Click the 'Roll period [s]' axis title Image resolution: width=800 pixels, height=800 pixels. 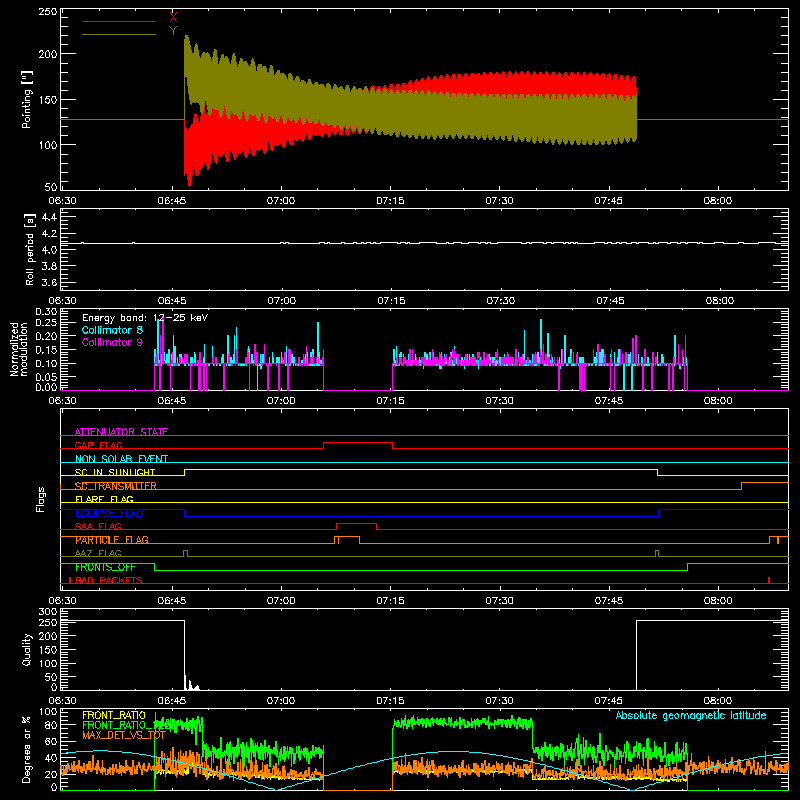(x=30, y=249)
